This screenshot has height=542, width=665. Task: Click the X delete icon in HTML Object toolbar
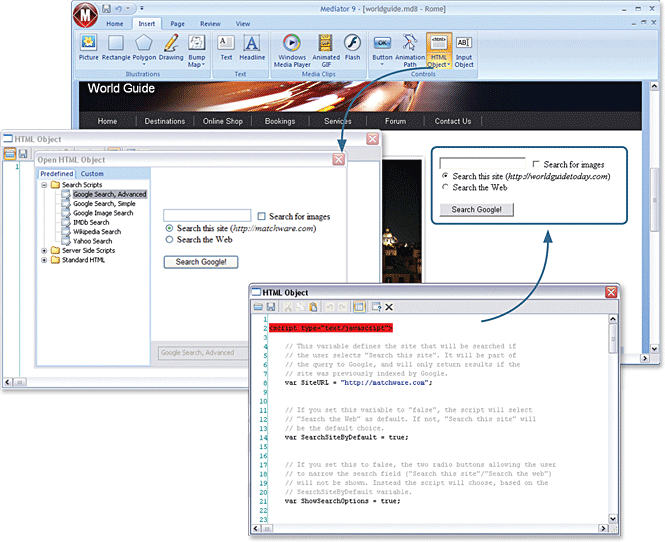pyautogui.click(x=389, y=307)
